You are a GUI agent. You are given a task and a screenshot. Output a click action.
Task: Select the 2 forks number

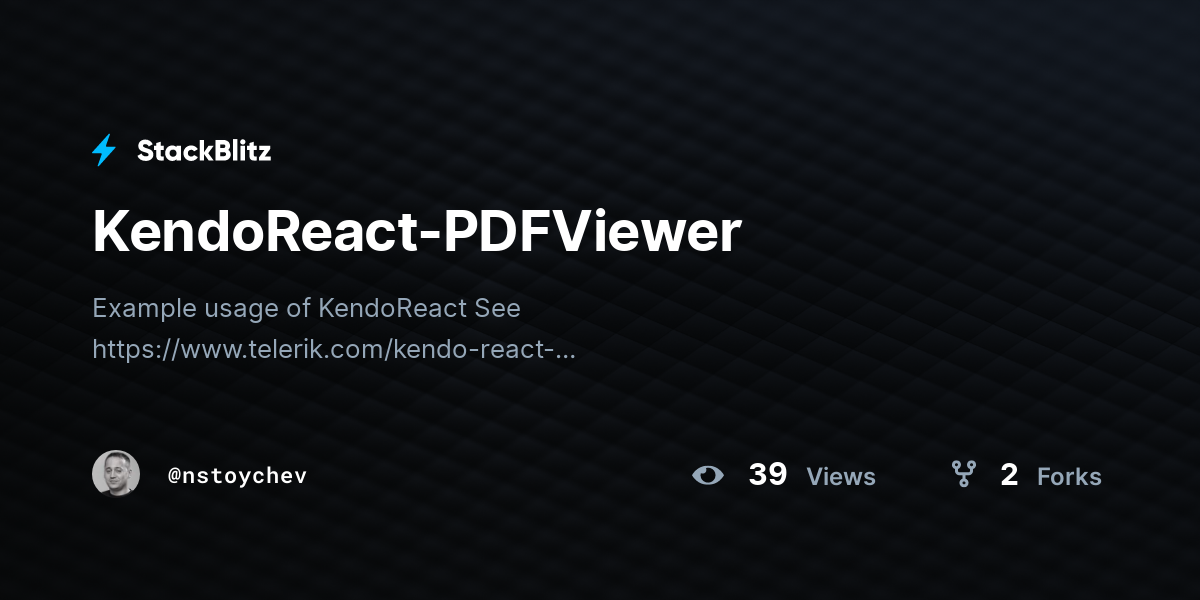pos(1009,475)
